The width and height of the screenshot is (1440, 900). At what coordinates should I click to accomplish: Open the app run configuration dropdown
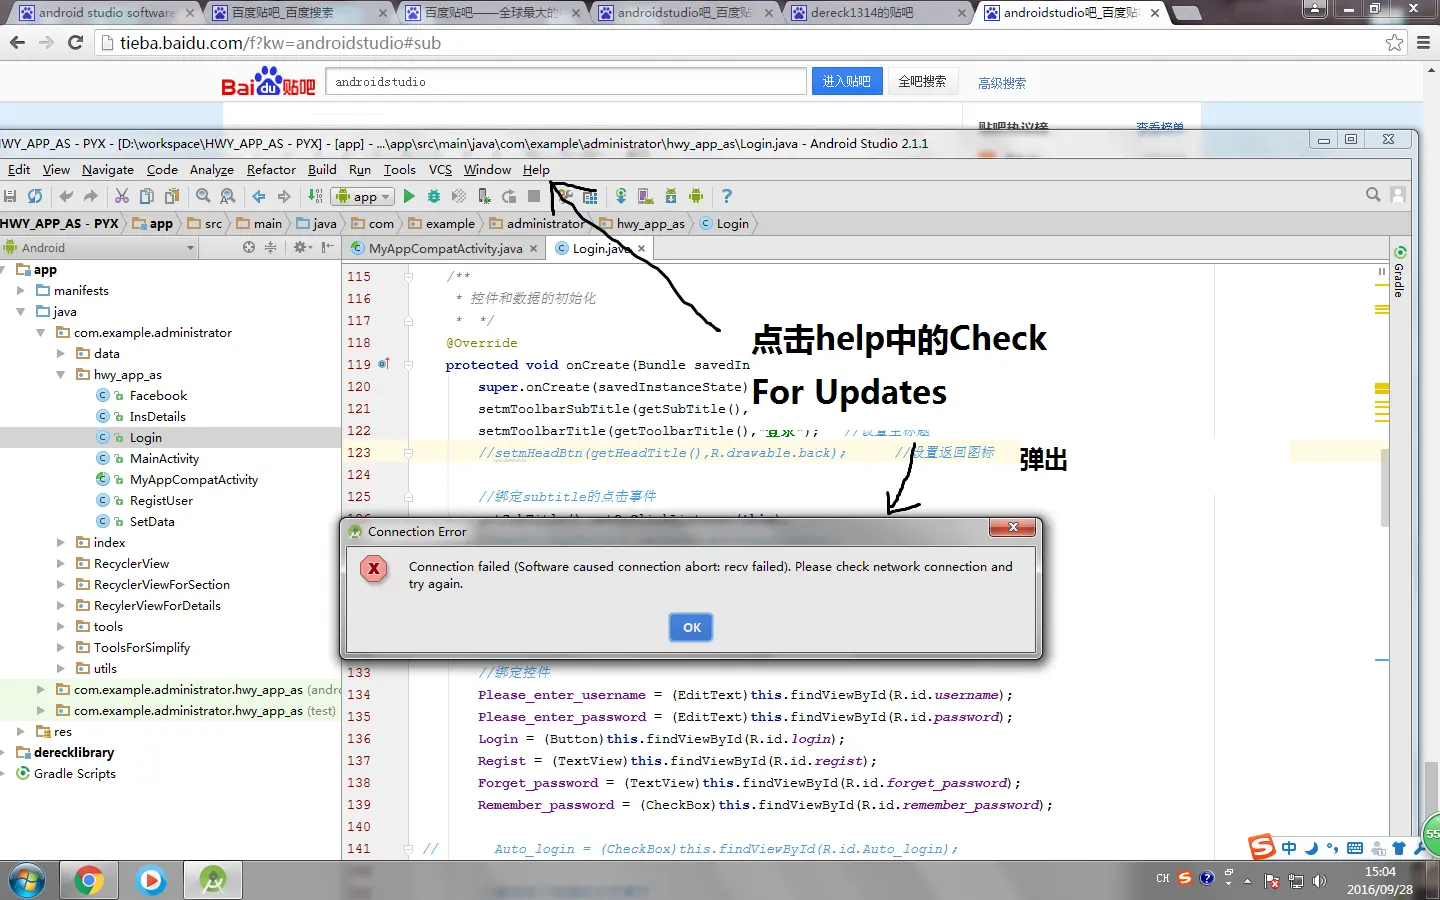coord(361,197)
